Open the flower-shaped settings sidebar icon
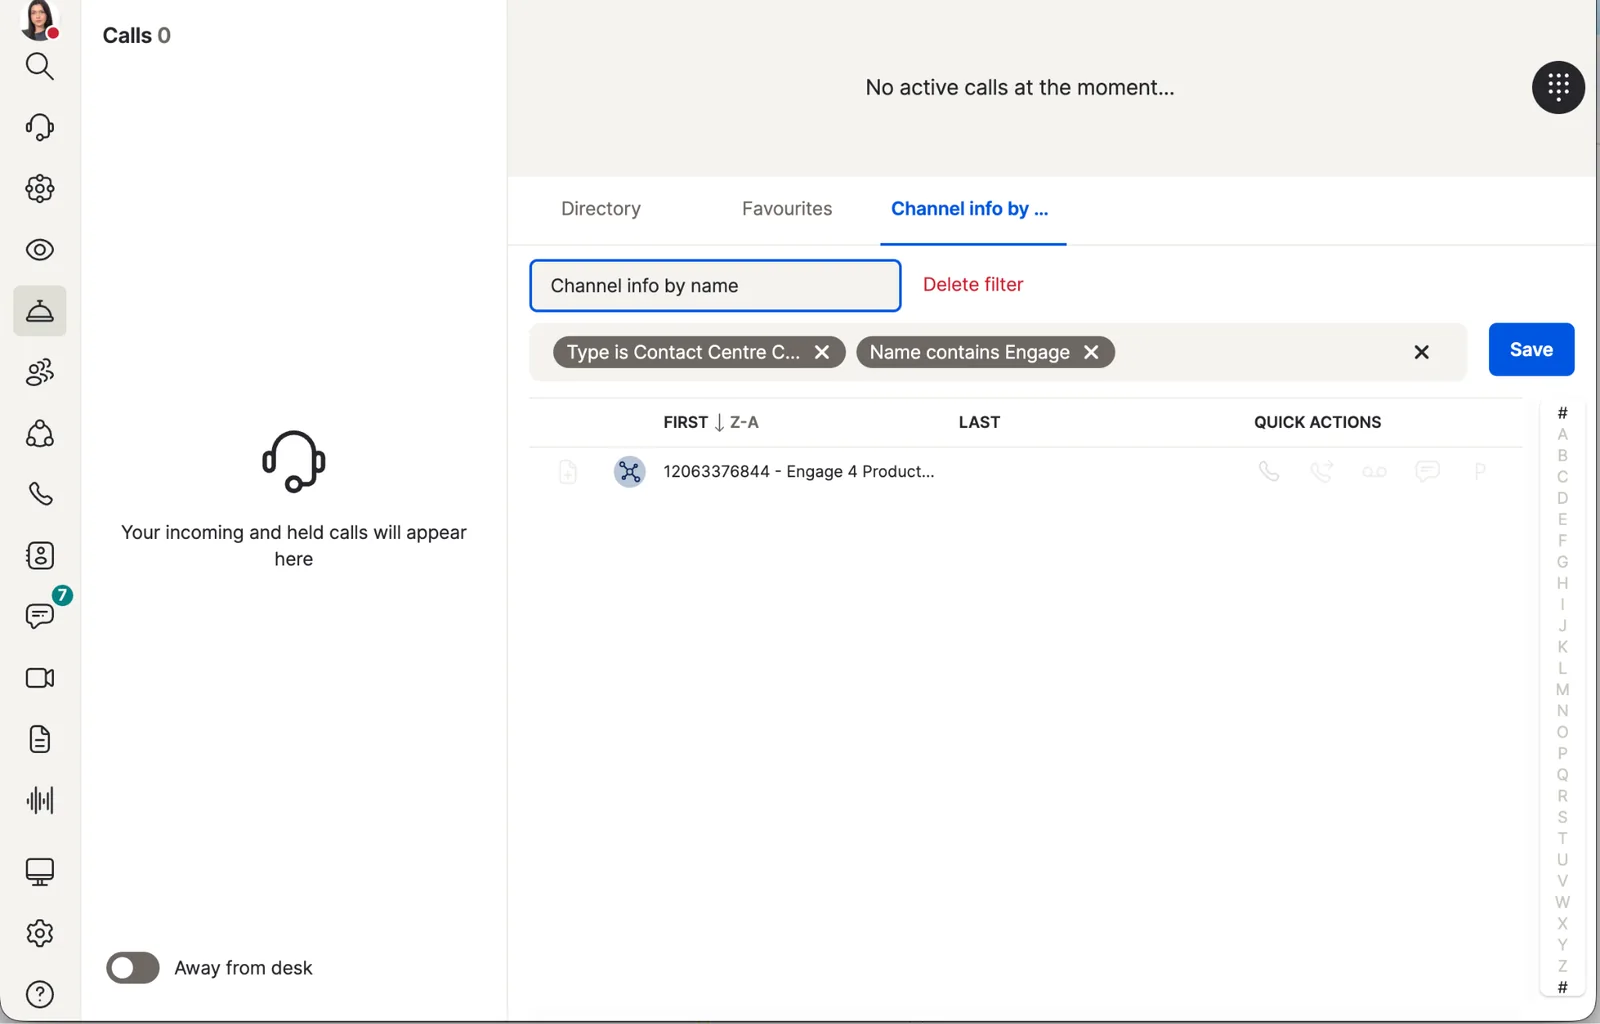Screen dimensions: 1600x1024 (x=39, y=189)
